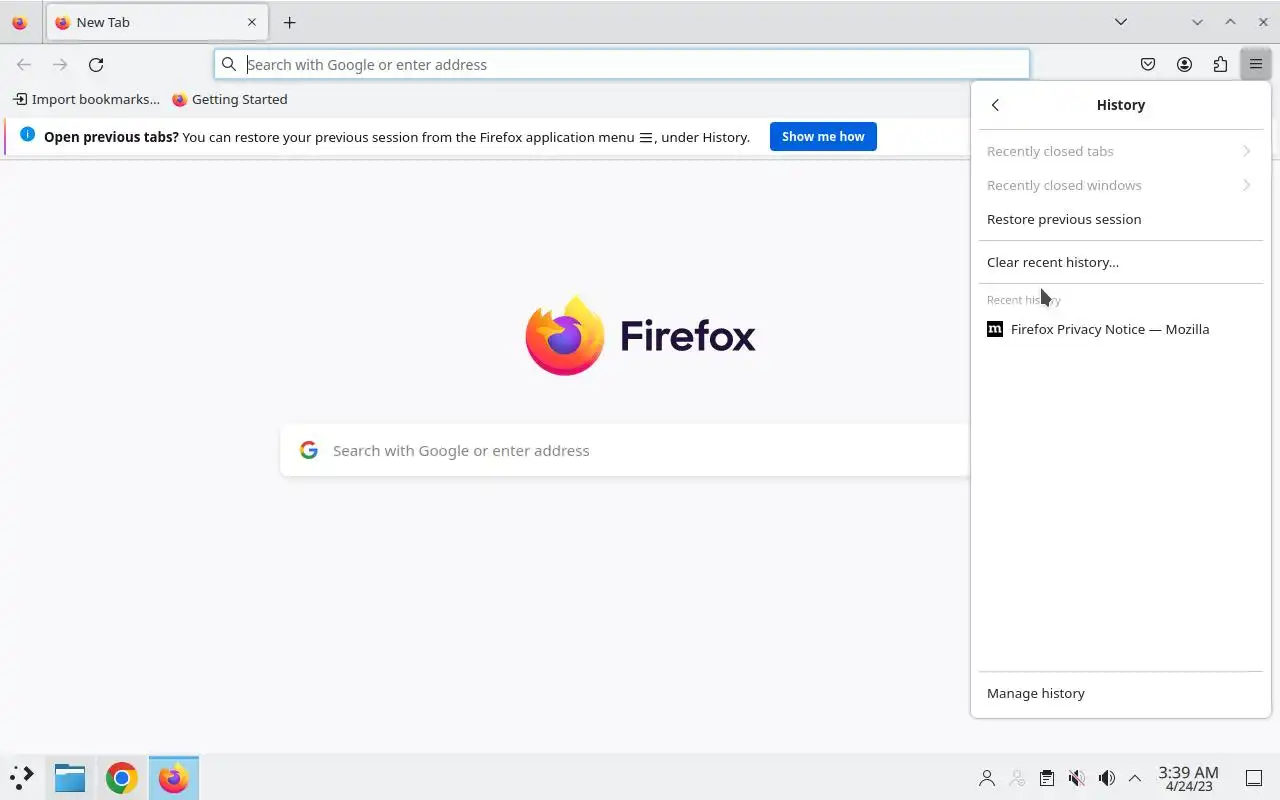Click the user icon in system tray
Image resolution: width=1280 pixels, height=800 pixels.
(987, 778)
